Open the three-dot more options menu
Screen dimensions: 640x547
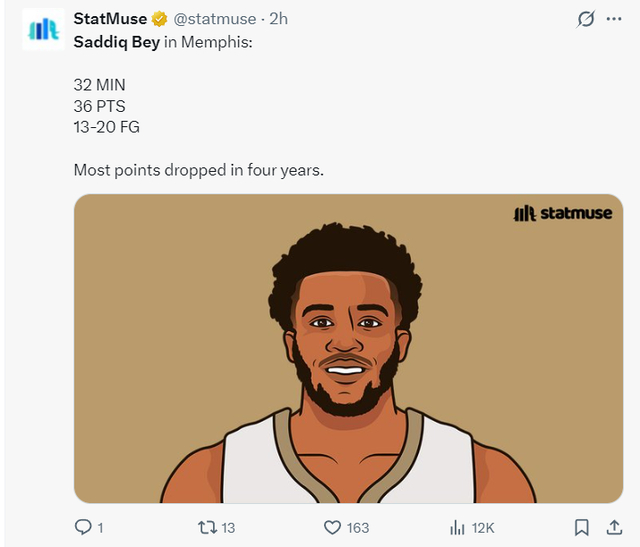(x=614, y=19)
